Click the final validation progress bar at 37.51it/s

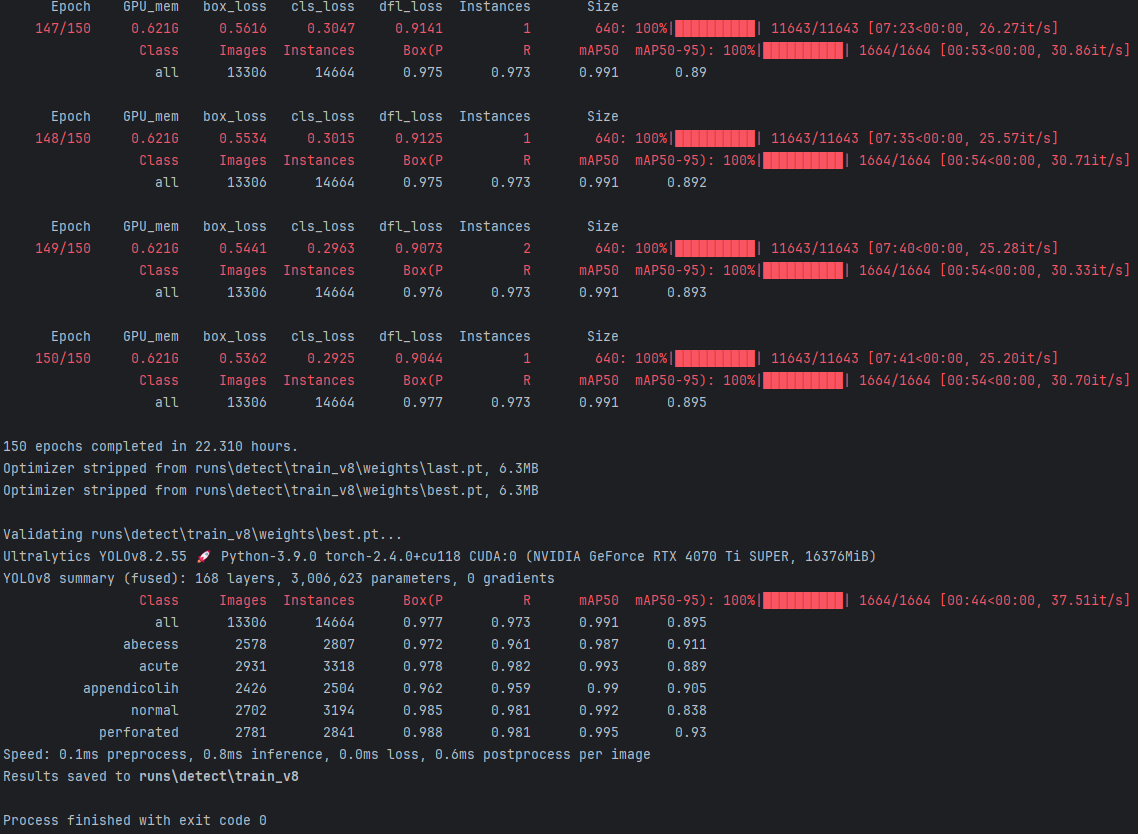803,600
